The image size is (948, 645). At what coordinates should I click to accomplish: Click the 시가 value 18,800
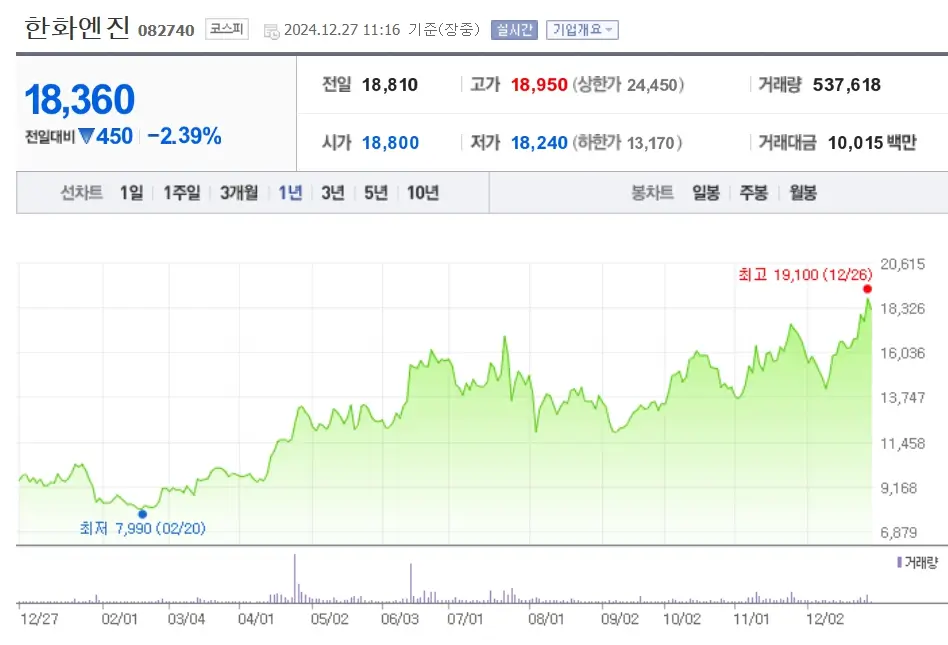pos(391,143)
